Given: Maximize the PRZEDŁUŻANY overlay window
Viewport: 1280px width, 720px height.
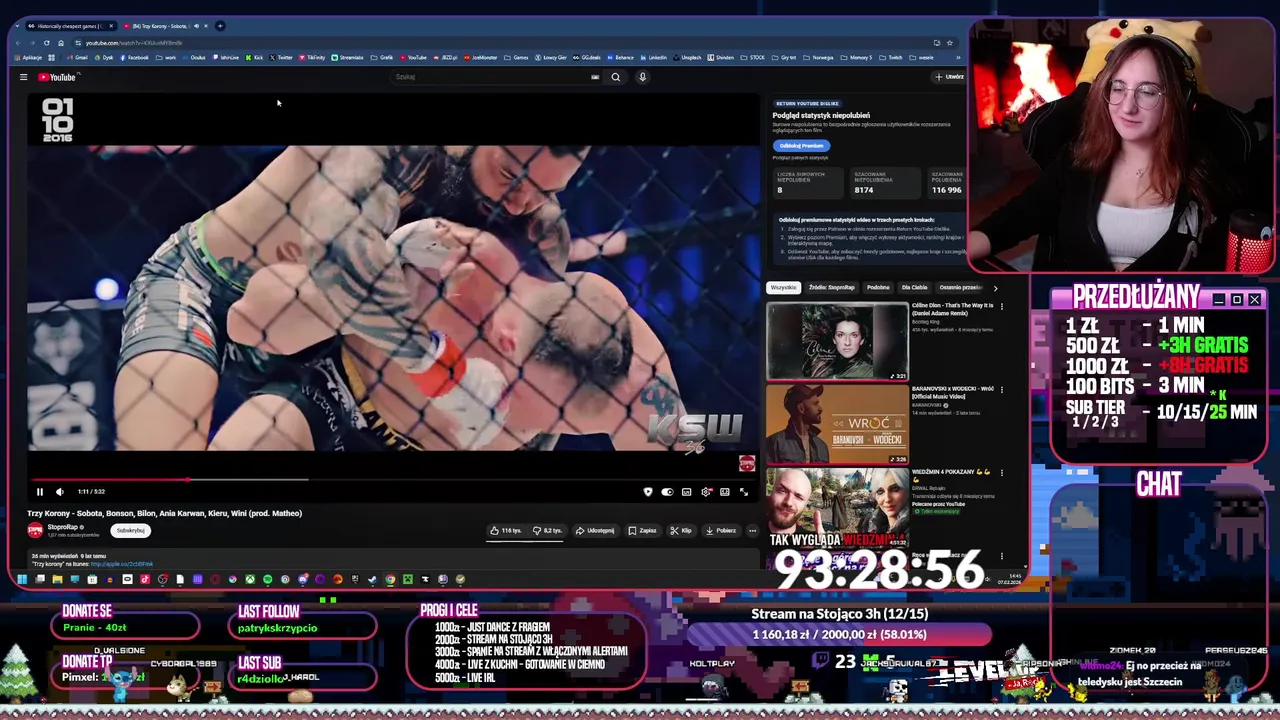Looking at the screenshot, I should pyautogui.click(x=1237, y=299).
